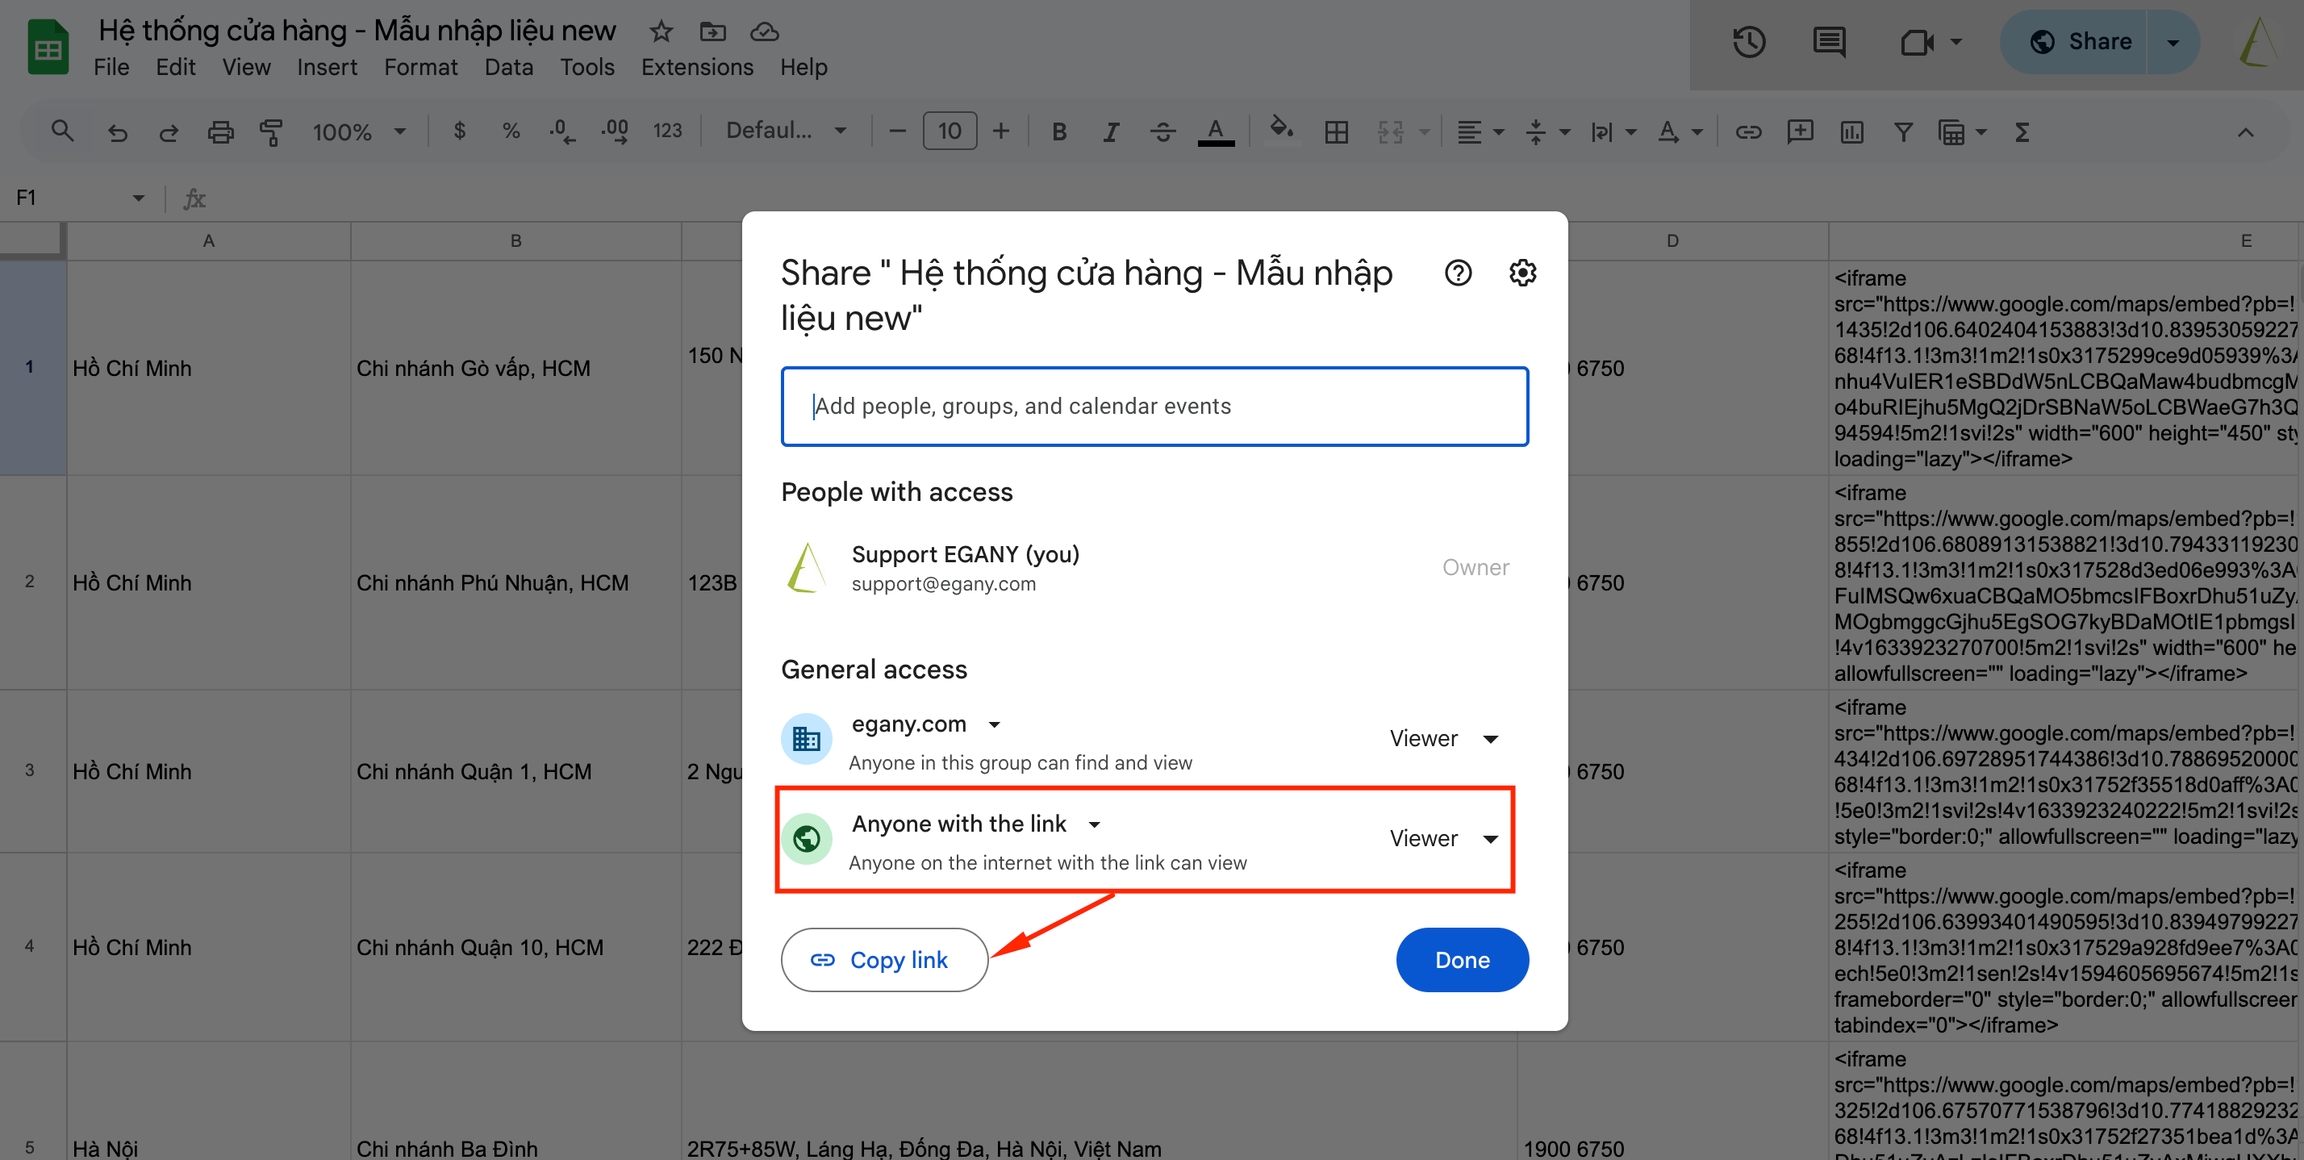Star this spreadsheet

(661, 32)
